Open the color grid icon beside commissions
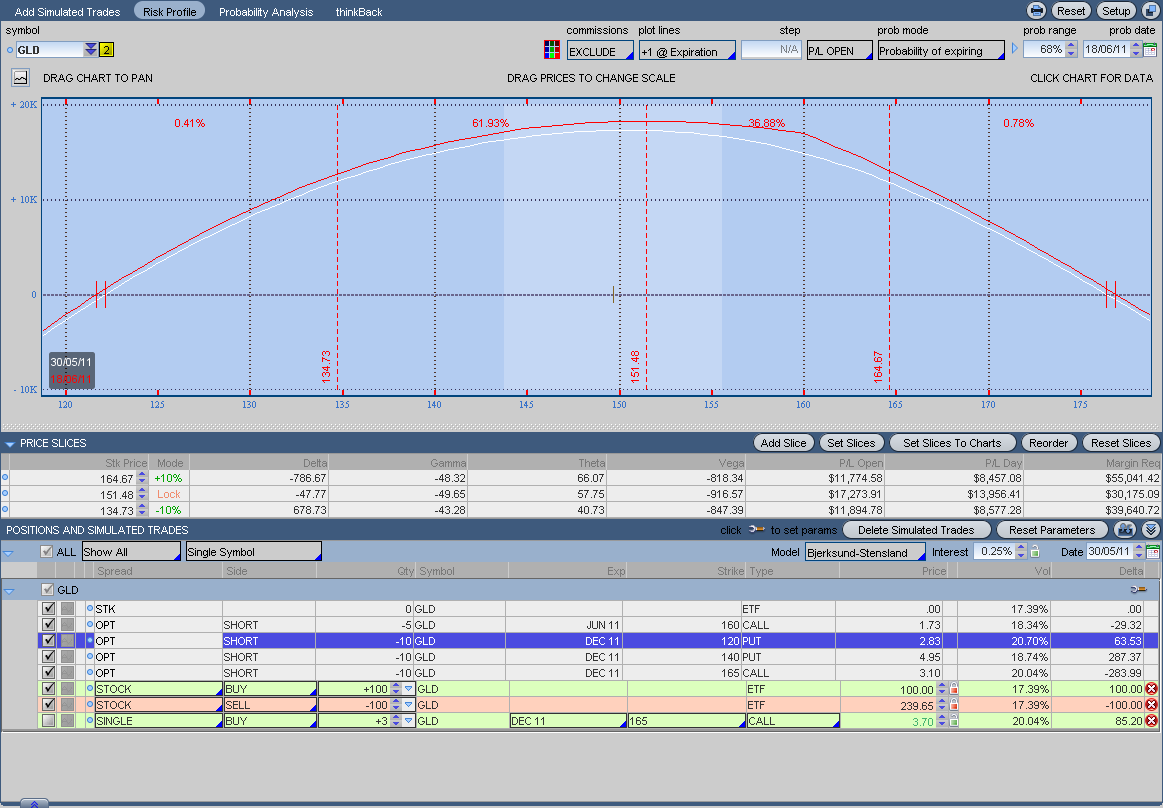The image size is (1163, 808). click(551, 50)
